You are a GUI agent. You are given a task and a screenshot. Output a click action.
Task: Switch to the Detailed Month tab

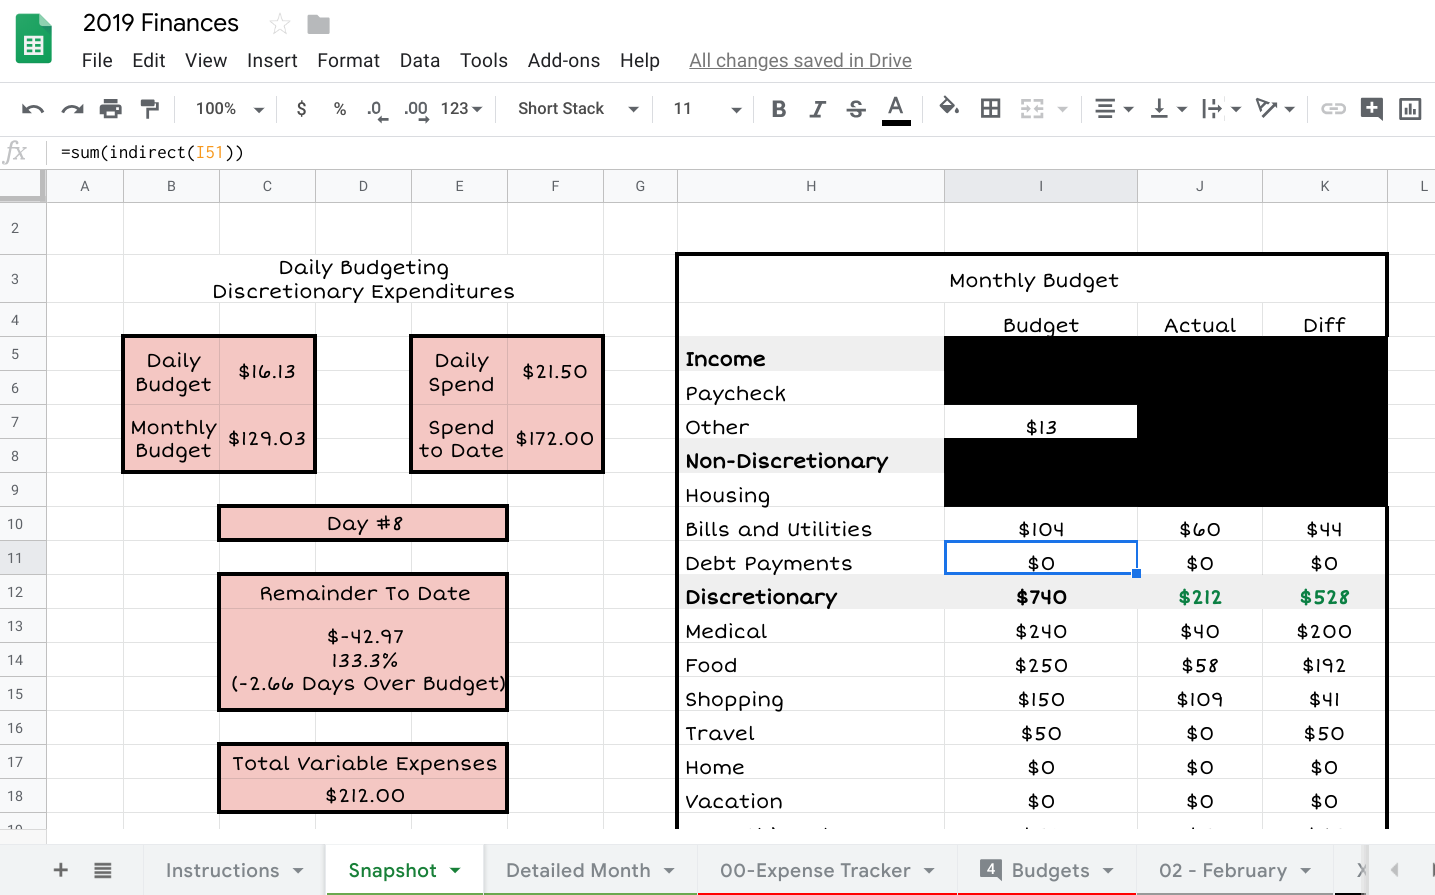click(x=589, y=870)
